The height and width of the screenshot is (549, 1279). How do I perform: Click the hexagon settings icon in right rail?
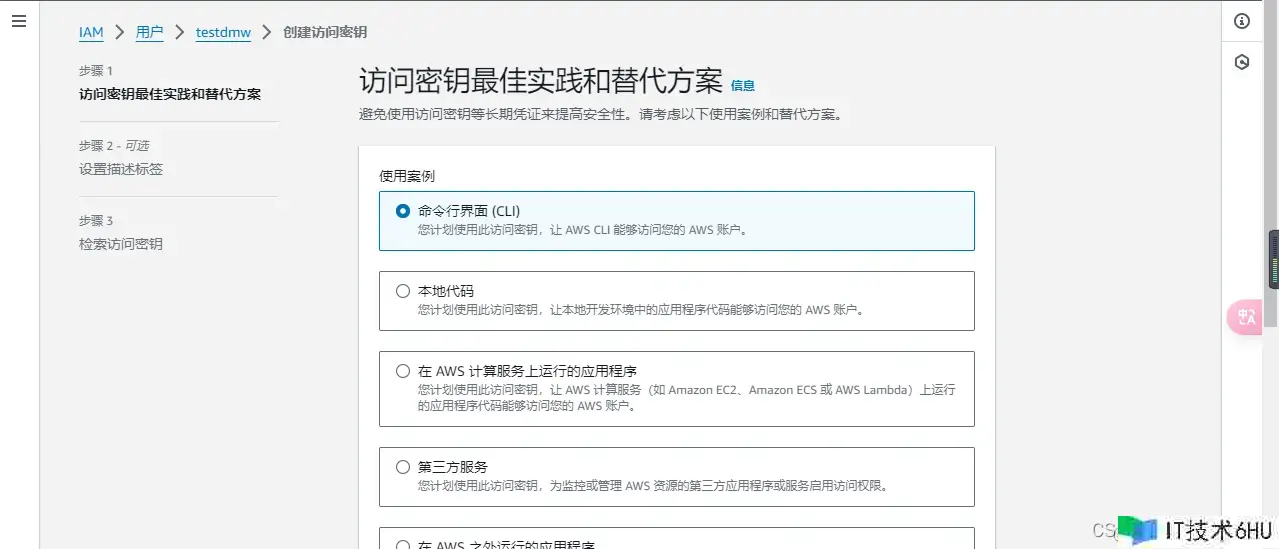(1242, 62)
